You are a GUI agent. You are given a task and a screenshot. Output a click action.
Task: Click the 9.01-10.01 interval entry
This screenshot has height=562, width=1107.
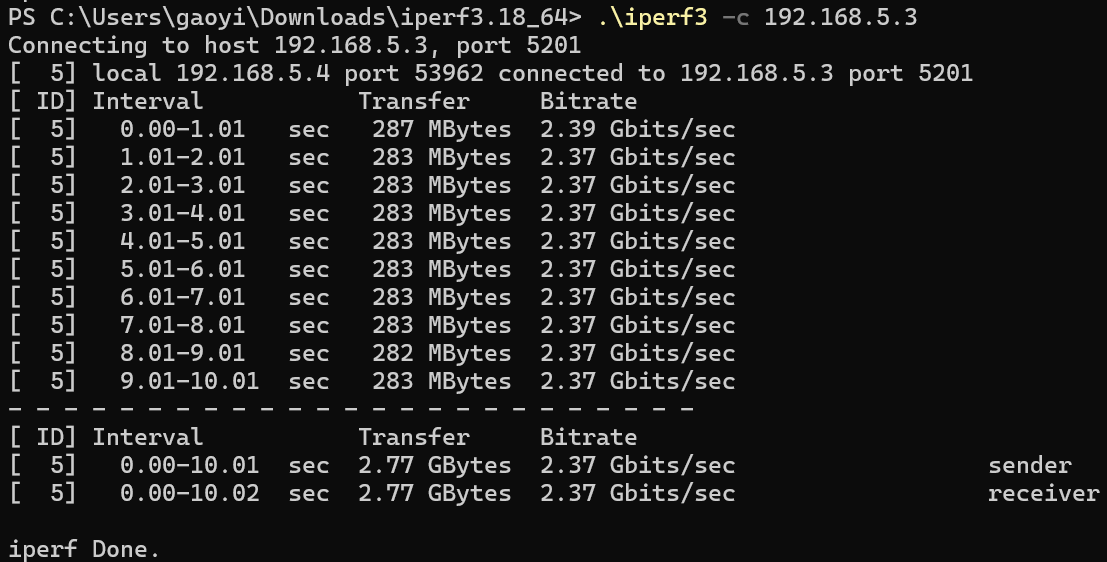[x=189, y=381]
